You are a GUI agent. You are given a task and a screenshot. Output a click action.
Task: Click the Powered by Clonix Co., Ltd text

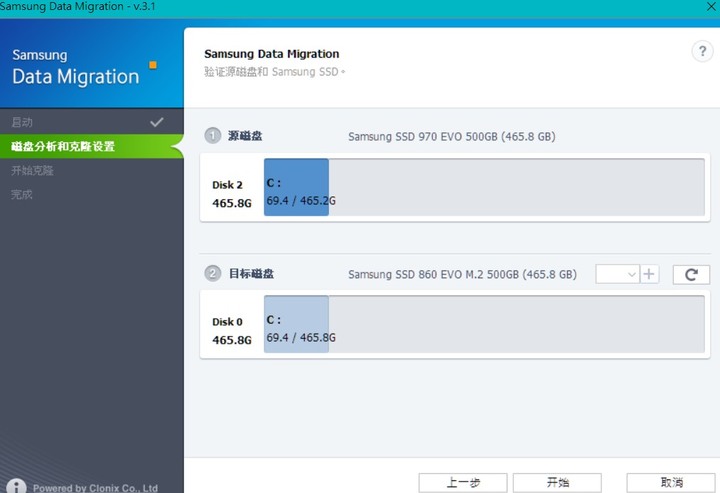(95, 488)
